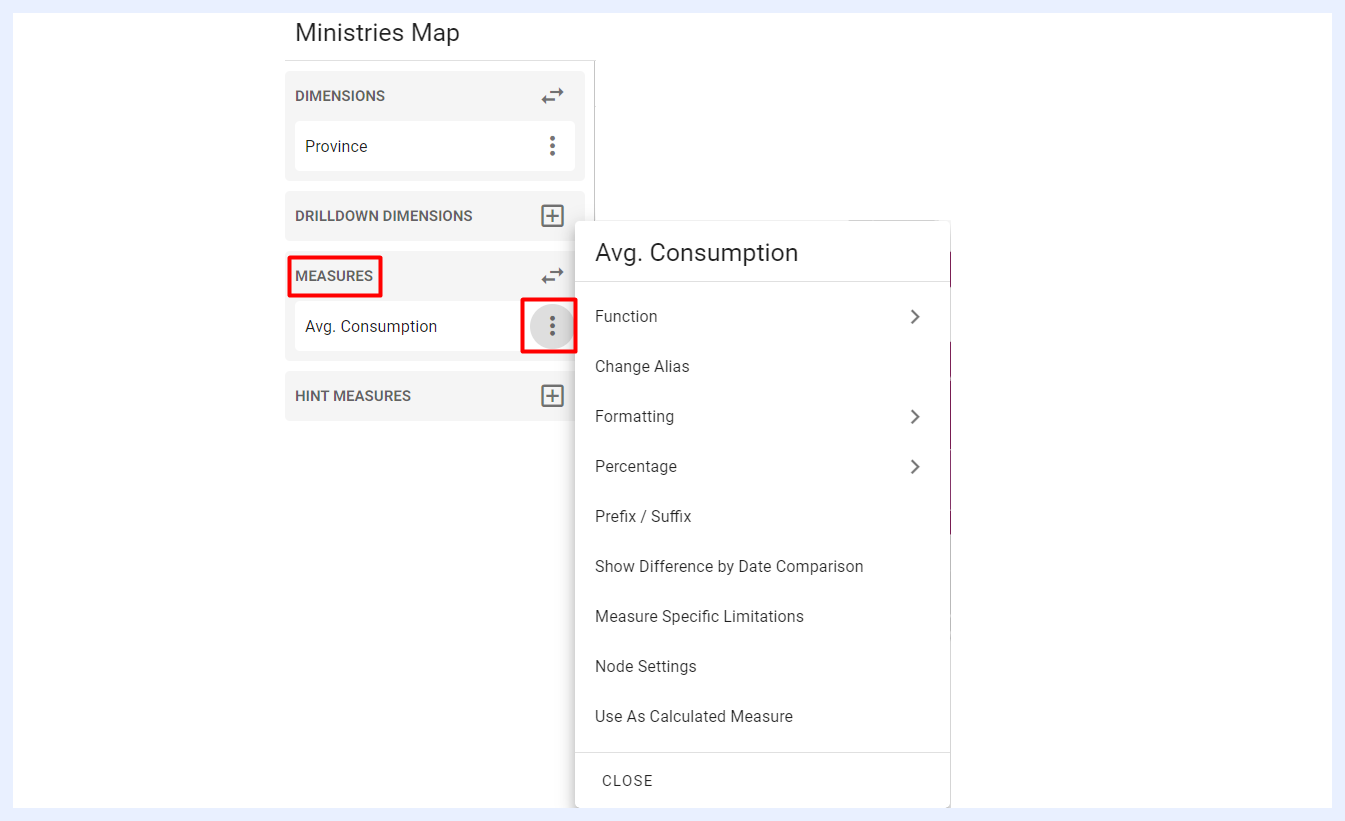Expand the Formatting submenu arrow
Screen dimensions: 1345x821
pyautogui.click(x=915, y=416)
